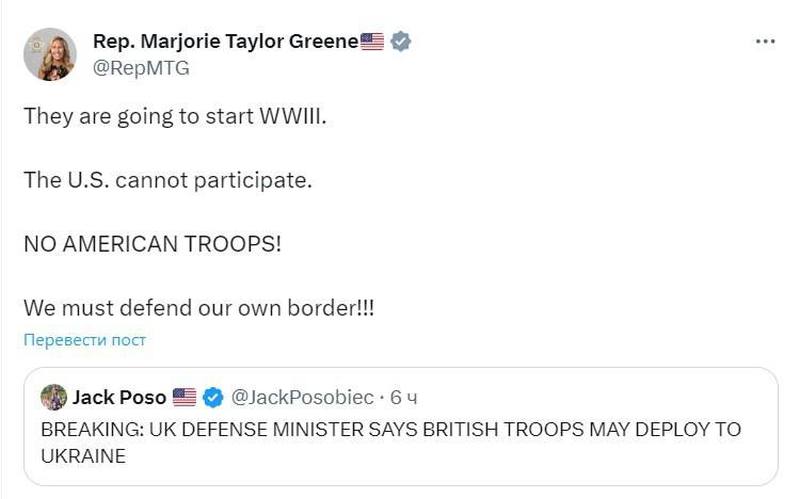
Task: Click the "NO AMERICAN TROOPS!" line
Action: tap(152, 244)
